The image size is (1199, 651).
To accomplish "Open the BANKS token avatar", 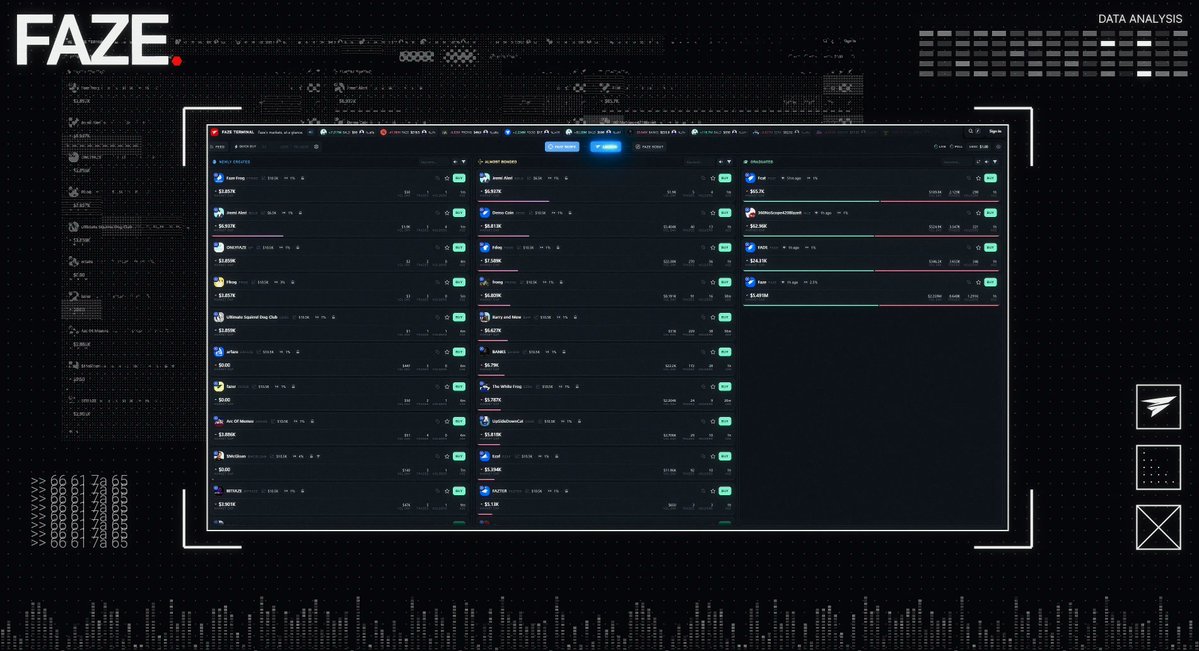I will click(x=485, y=352).
